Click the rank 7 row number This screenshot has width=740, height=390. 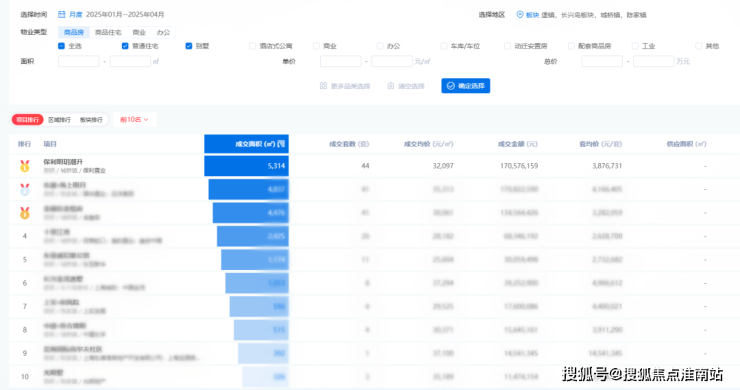tap(25, 306)
